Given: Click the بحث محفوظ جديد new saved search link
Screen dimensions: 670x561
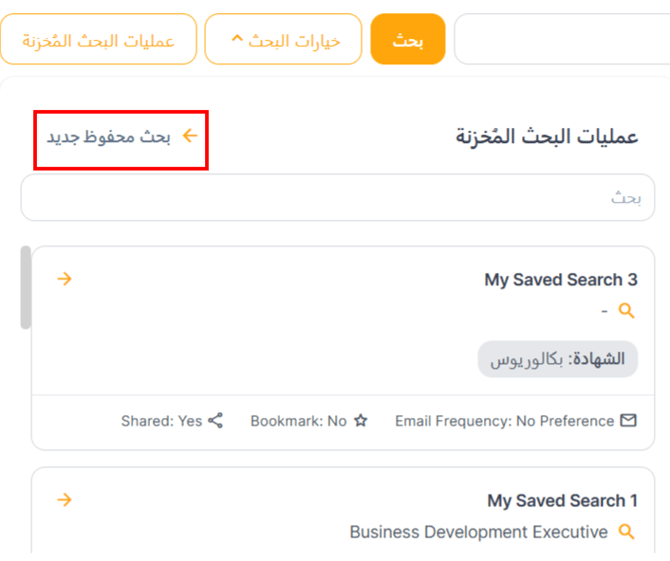Looking at the screenshot, I should point(109,137).
